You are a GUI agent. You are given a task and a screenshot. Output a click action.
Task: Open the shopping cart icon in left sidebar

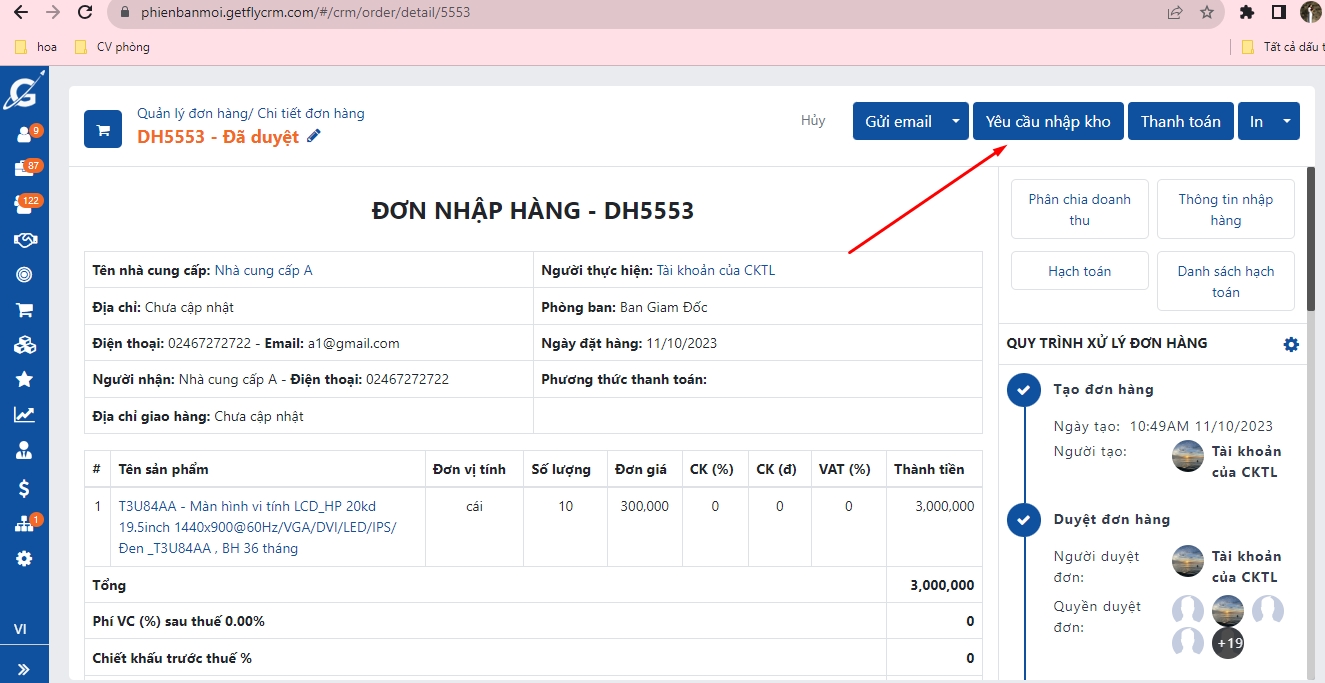point(24,310)
